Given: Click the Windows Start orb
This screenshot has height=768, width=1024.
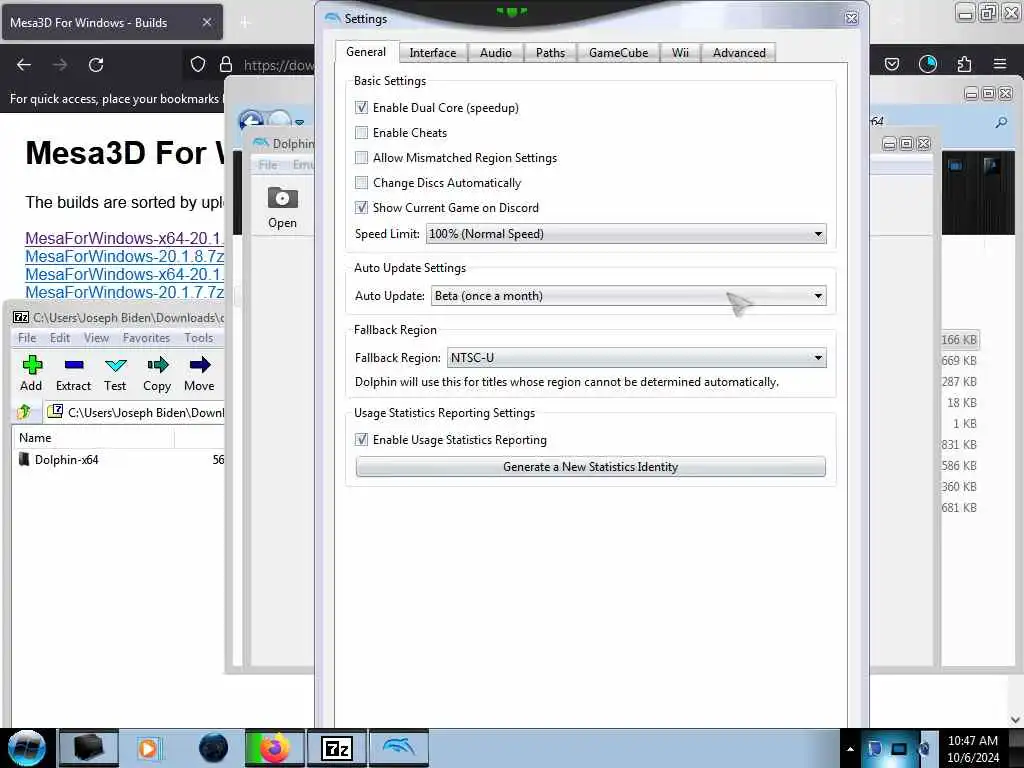Looking at the screenshot, I should click(27, 748).
